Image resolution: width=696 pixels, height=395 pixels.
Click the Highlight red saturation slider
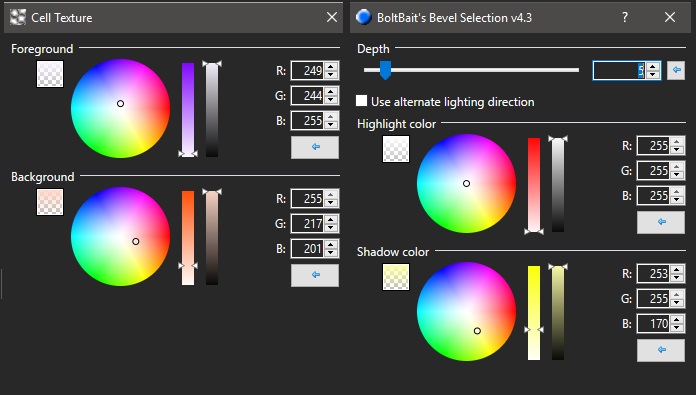(x=534, y=185)
